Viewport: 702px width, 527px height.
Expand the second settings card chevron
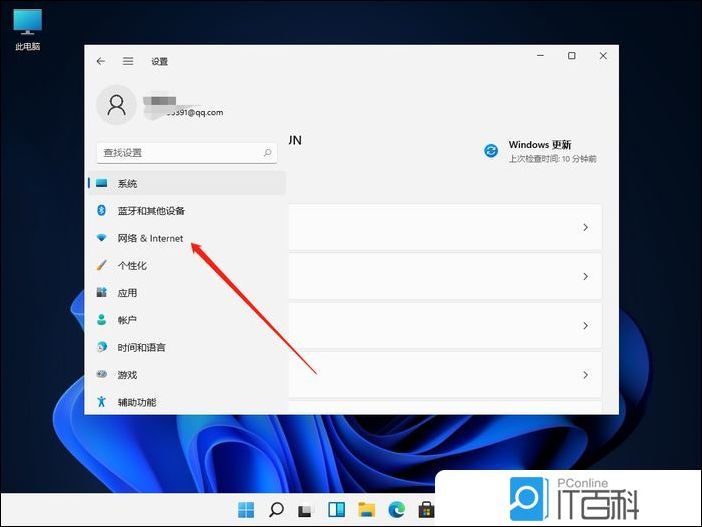pos(586,277)
